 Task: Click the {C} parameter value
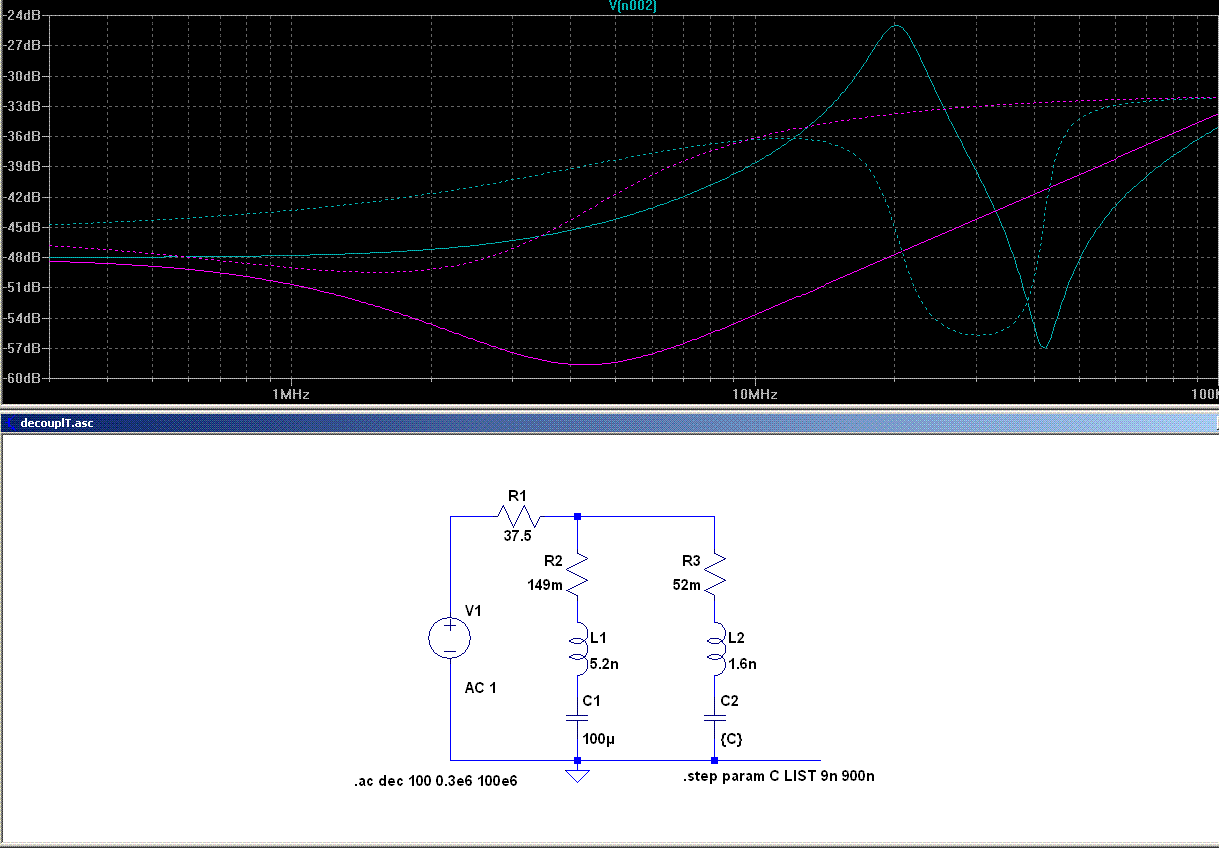coord(731,739)
